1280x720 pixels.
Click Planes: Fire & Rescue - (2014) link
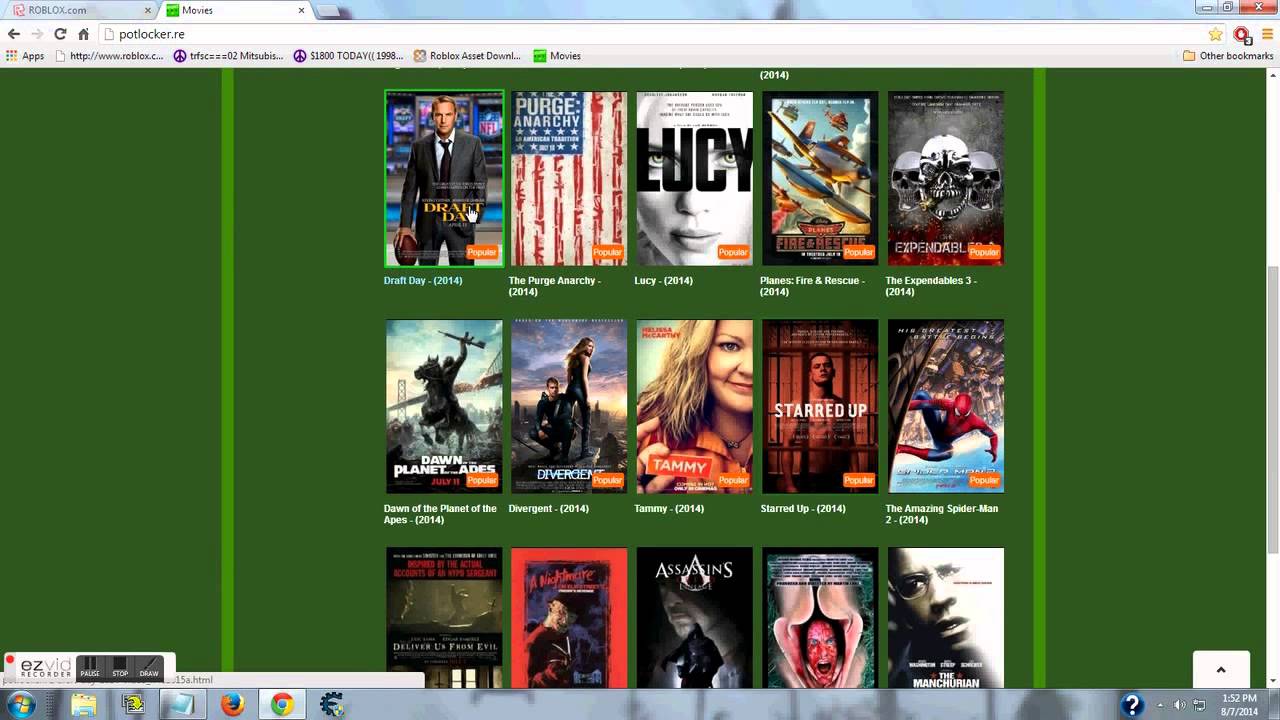pos(811,286)
